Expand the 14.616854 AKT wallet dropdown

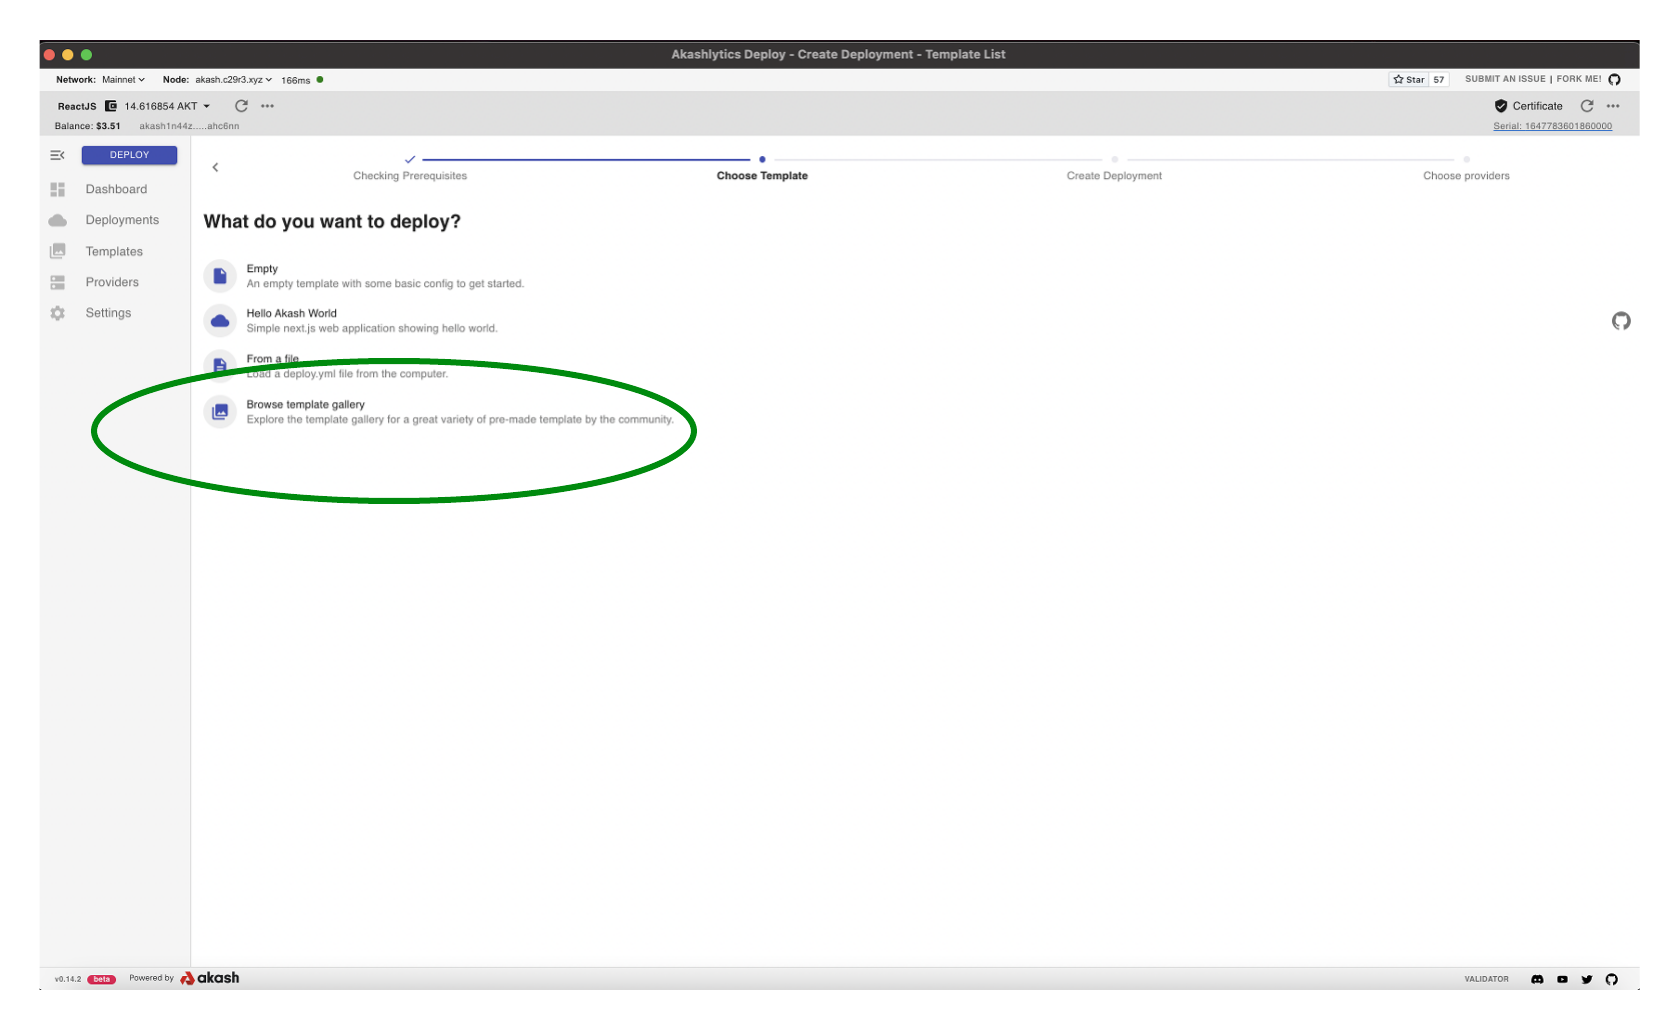click(167, 106)
